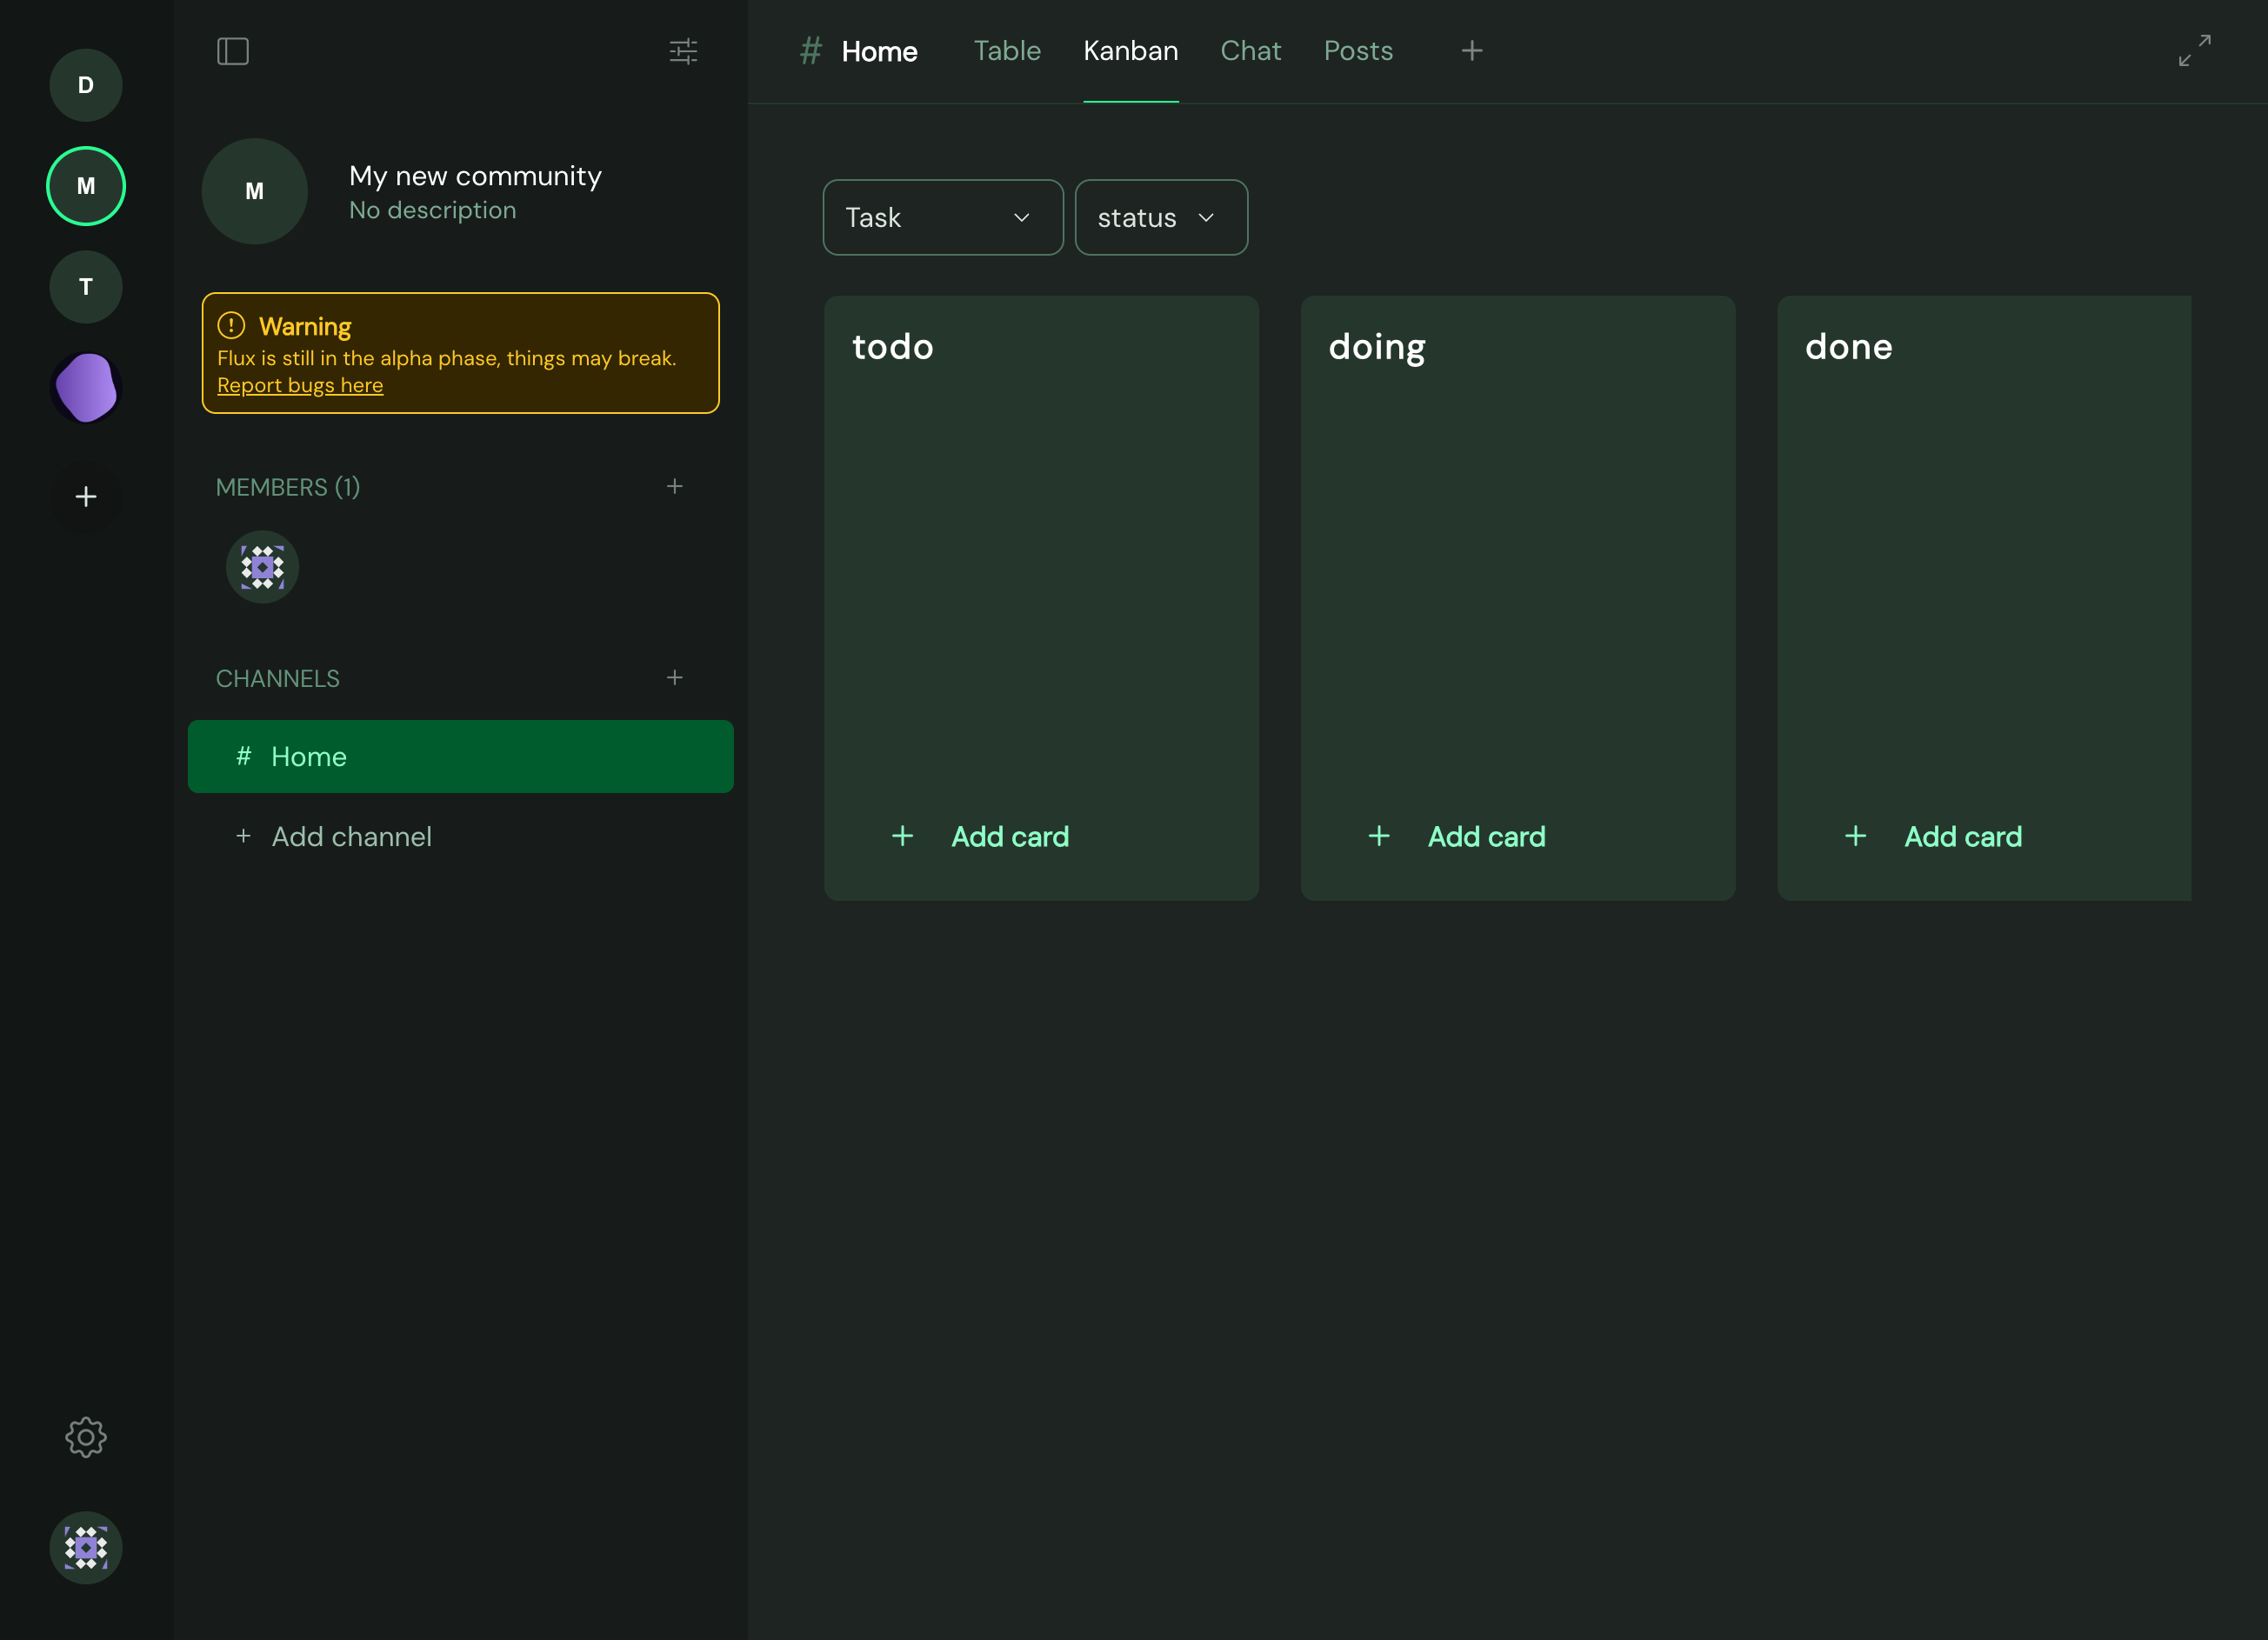Create new community with plus icon

click(x=86, y=497)
